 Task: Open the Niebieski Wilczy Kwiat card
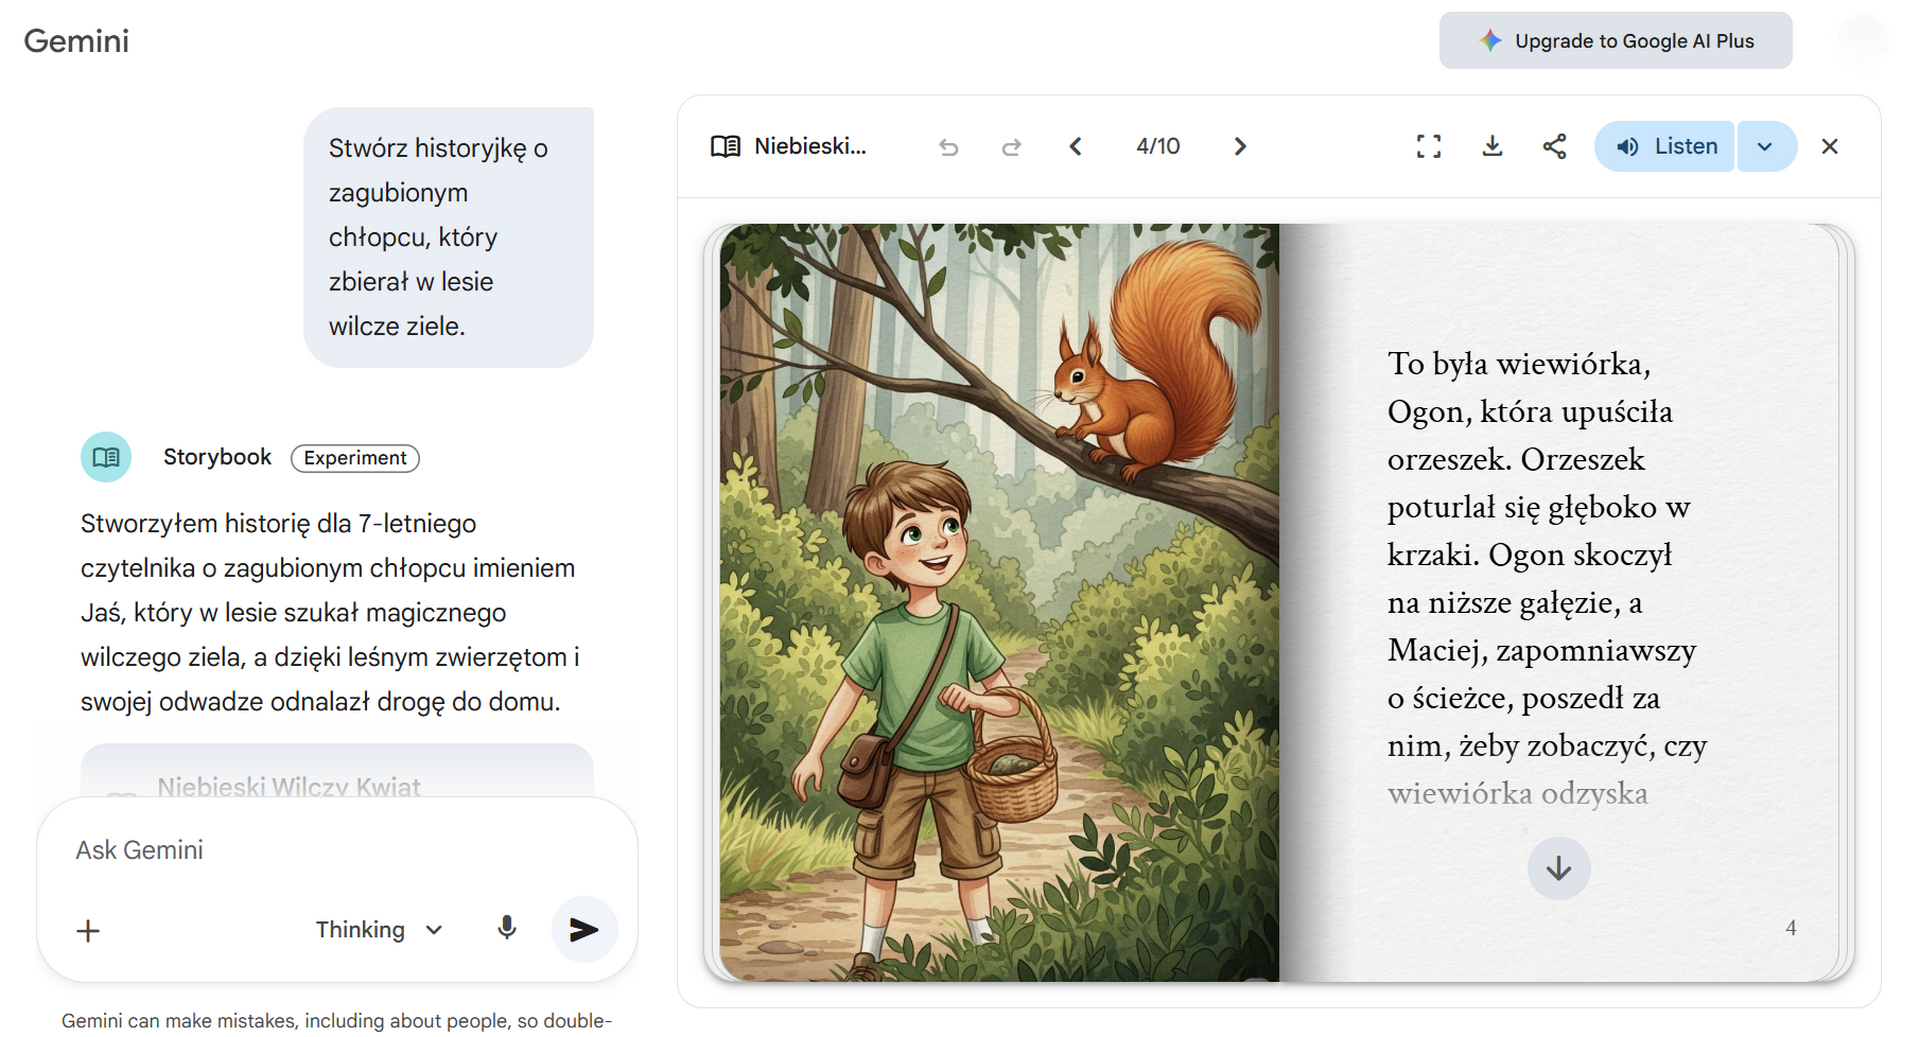tap(336, 775)
